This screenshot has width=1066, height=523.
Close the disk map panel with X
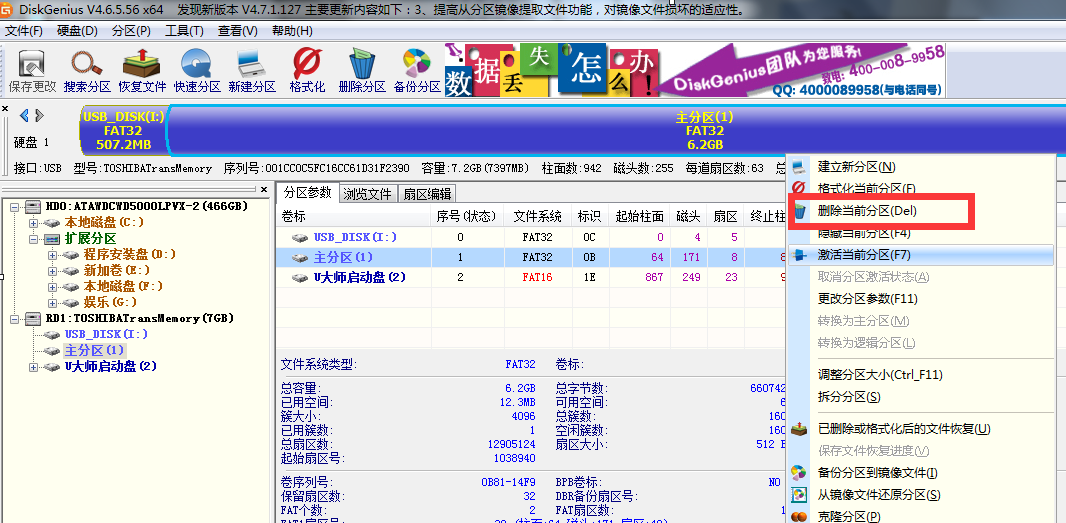click(5, 108)
